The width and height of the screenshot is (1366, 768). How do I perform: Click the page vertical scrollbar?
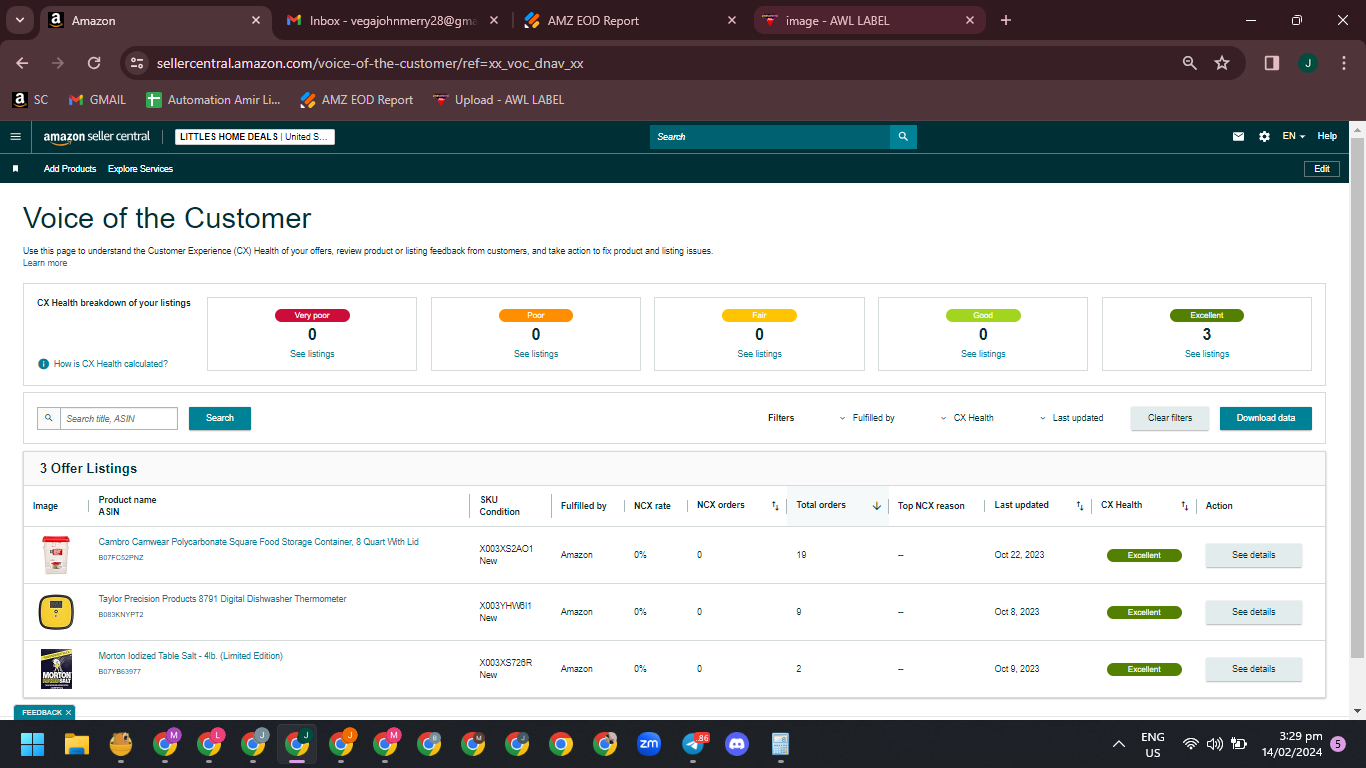[1357, 400]
